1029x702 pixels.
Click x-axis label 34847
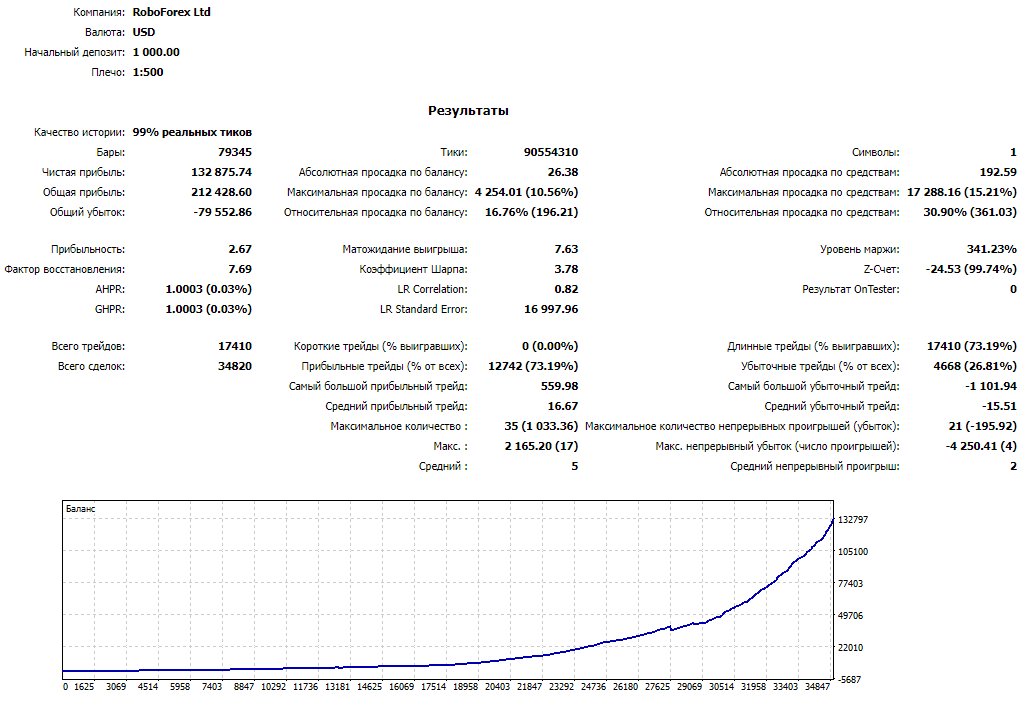(x=817, y=687)
